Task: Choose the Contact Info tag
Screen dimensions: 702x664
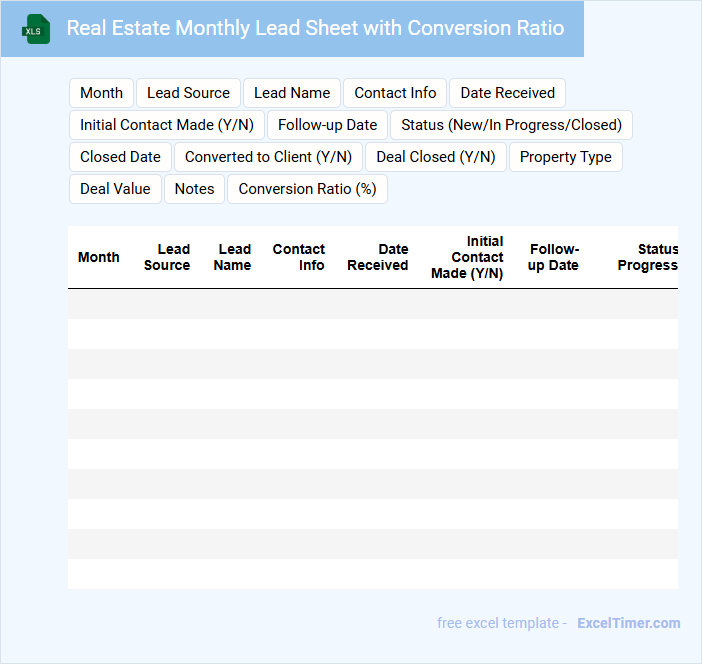Action: [x=395, y=93]
